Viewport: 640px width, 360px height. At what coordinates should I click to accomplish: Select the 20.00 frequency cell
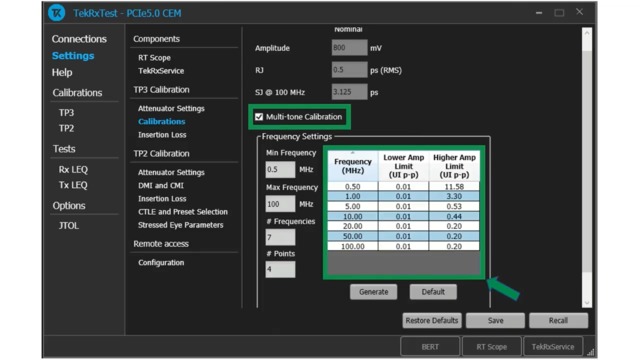pyautogui.click(x=353, y=226)
